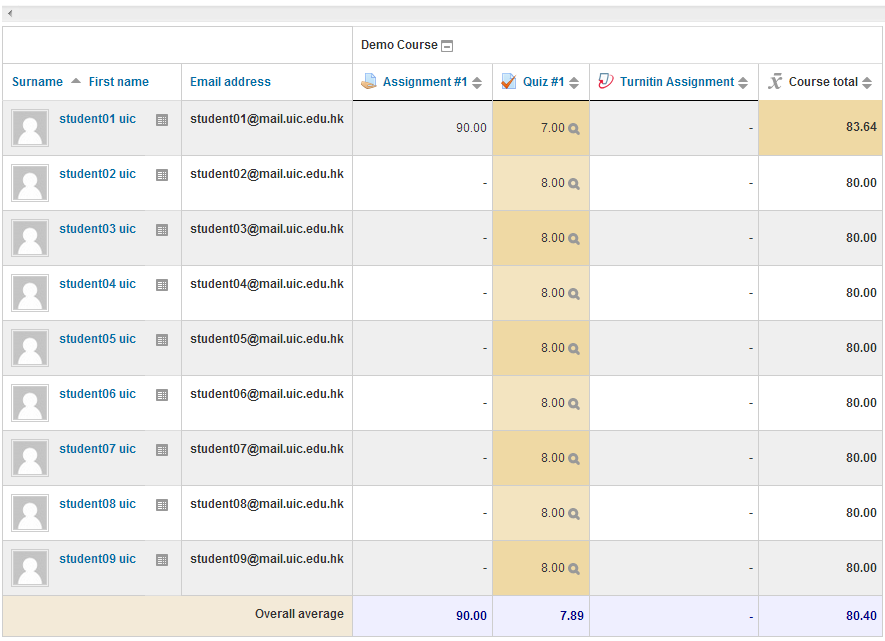Sort students by First name
Viewport: 885px width, 641px height.
[x=118, y=82]
